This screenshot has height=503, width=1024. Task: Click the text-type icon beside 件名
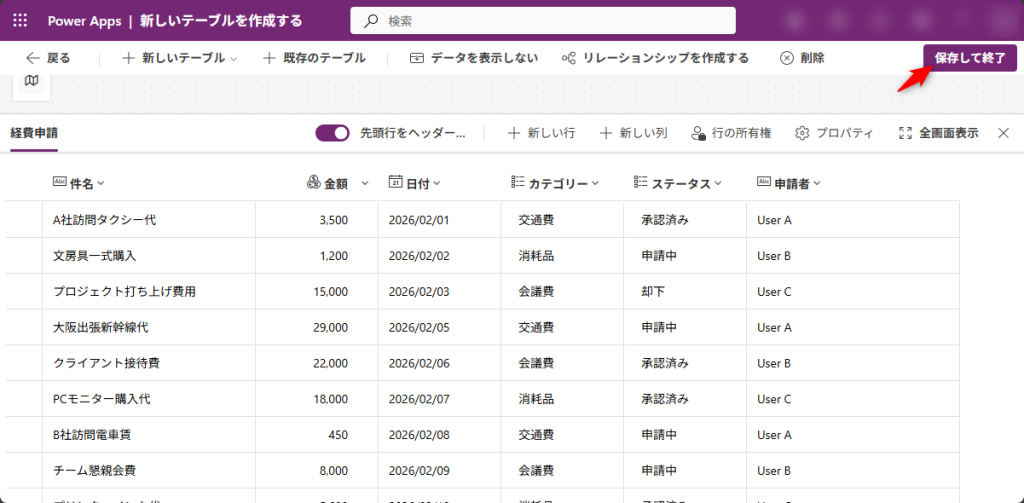tap(59, 182)
